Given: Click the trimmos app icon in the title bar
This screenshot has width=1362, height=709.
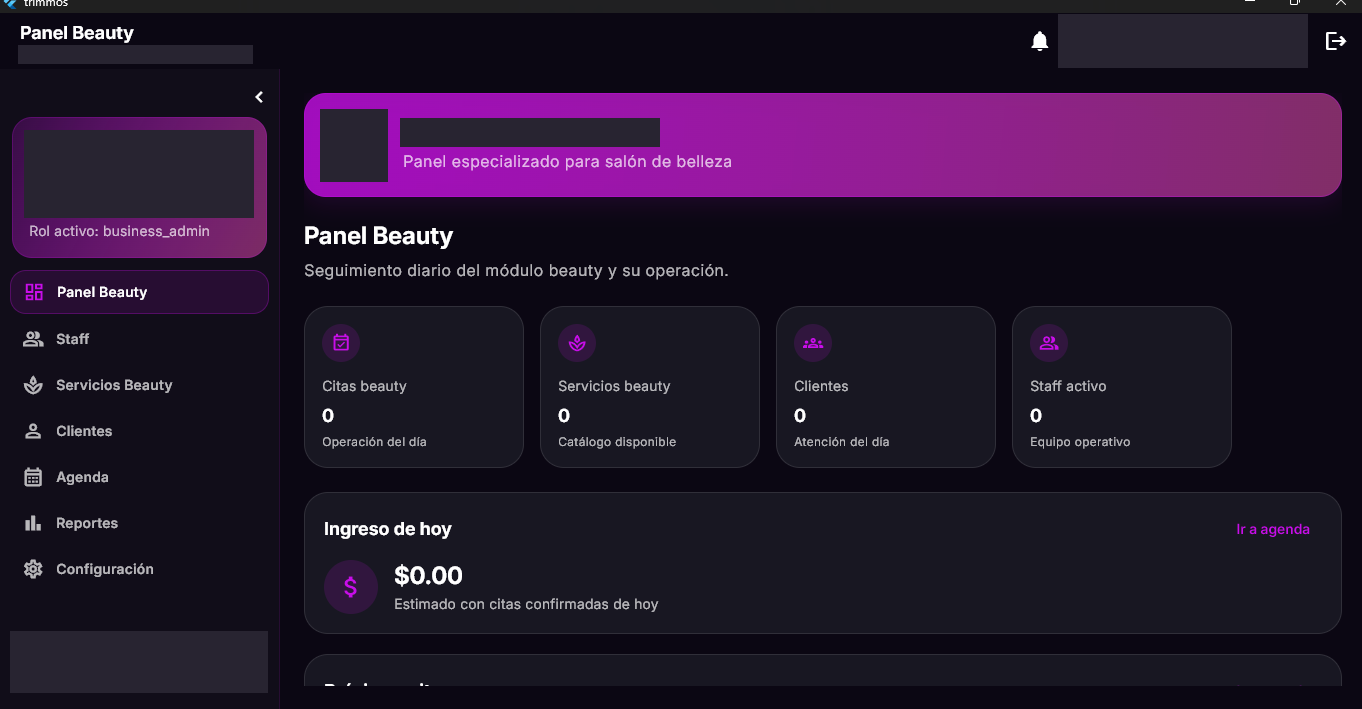Looking at the screenshot, I should point(10,4).
